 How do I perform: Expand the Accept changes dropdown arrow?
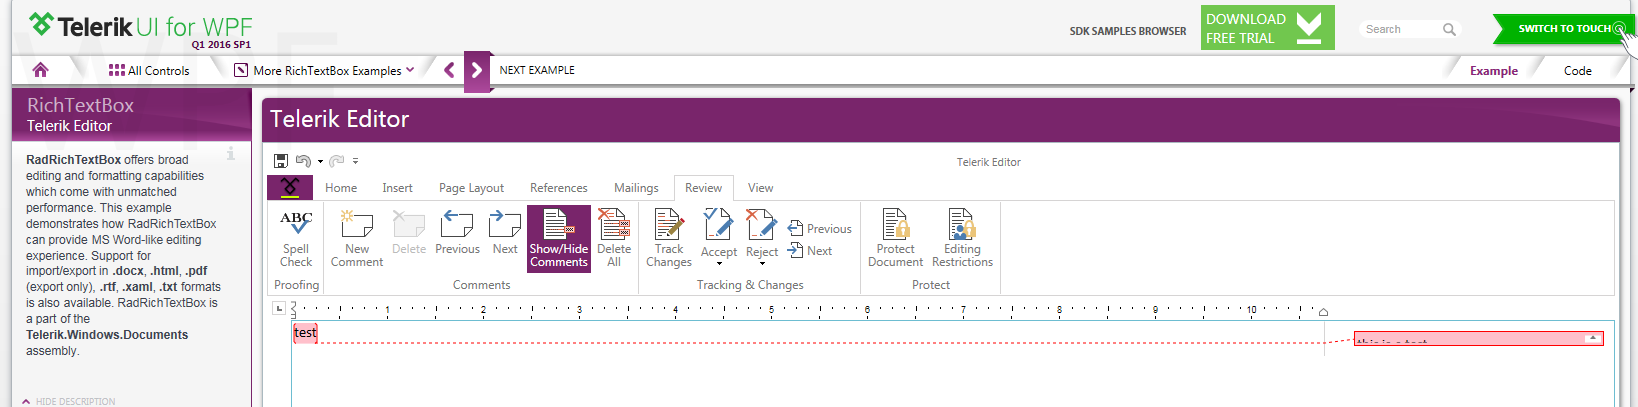click(719, 264)
